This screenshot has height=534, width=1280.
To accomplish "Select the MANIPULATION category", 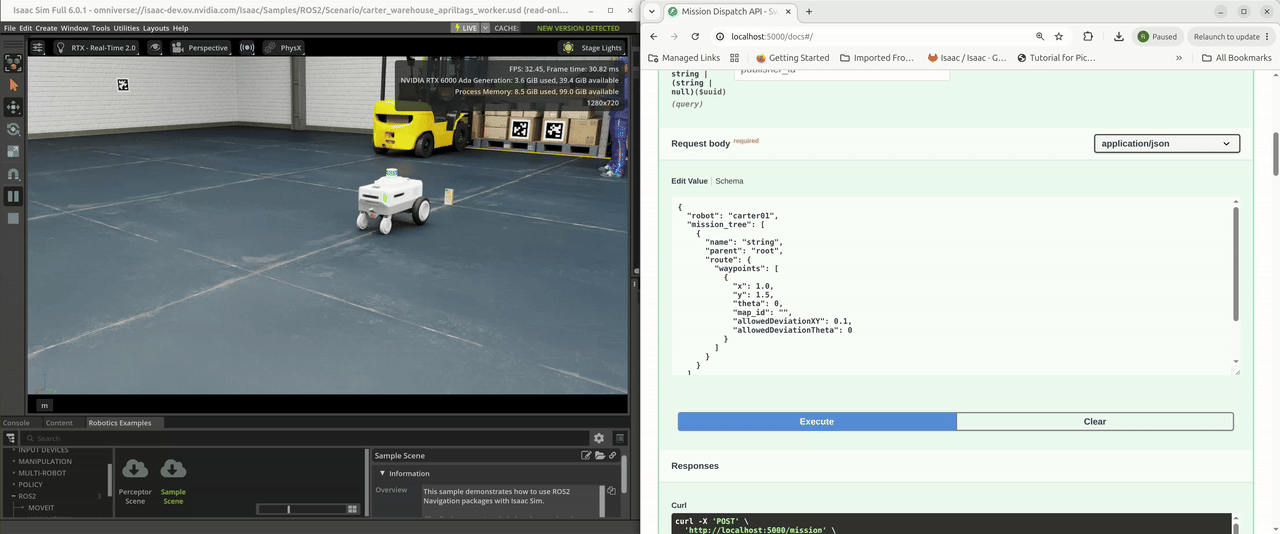I will (x=45, y=461).
